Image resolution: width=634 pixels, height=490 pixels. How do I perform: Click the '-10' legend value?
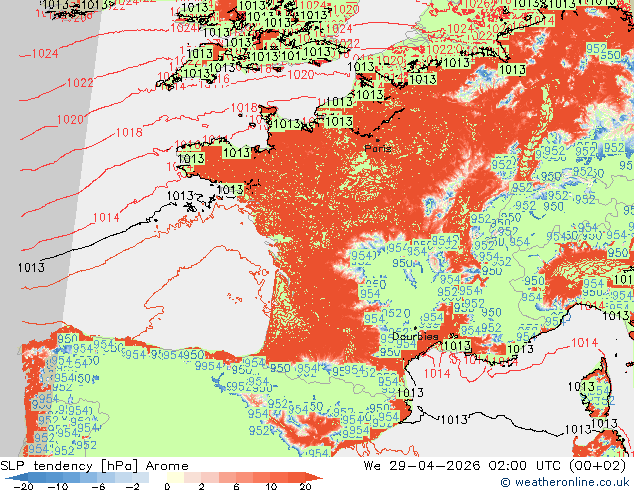click(58, 486)
